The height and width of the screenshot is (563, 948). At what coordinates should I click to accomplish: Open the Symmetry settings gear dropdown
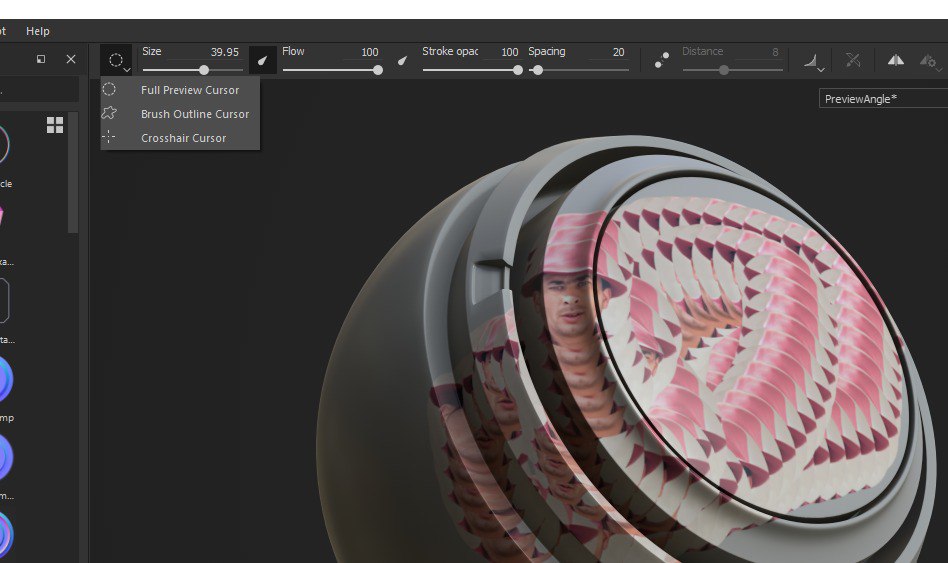click(x=930, y=60)
